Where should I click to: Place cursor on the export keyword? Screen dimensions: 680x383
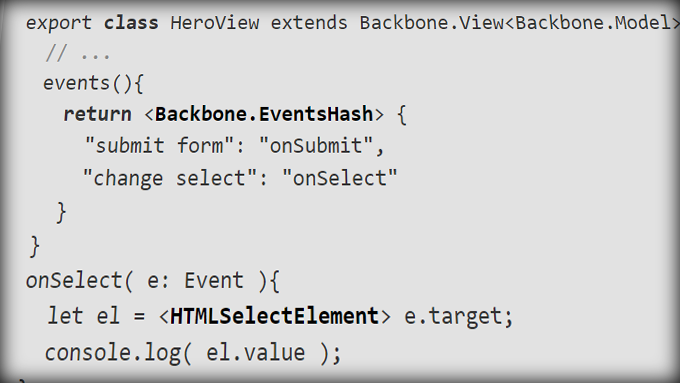tap(59, 23)
